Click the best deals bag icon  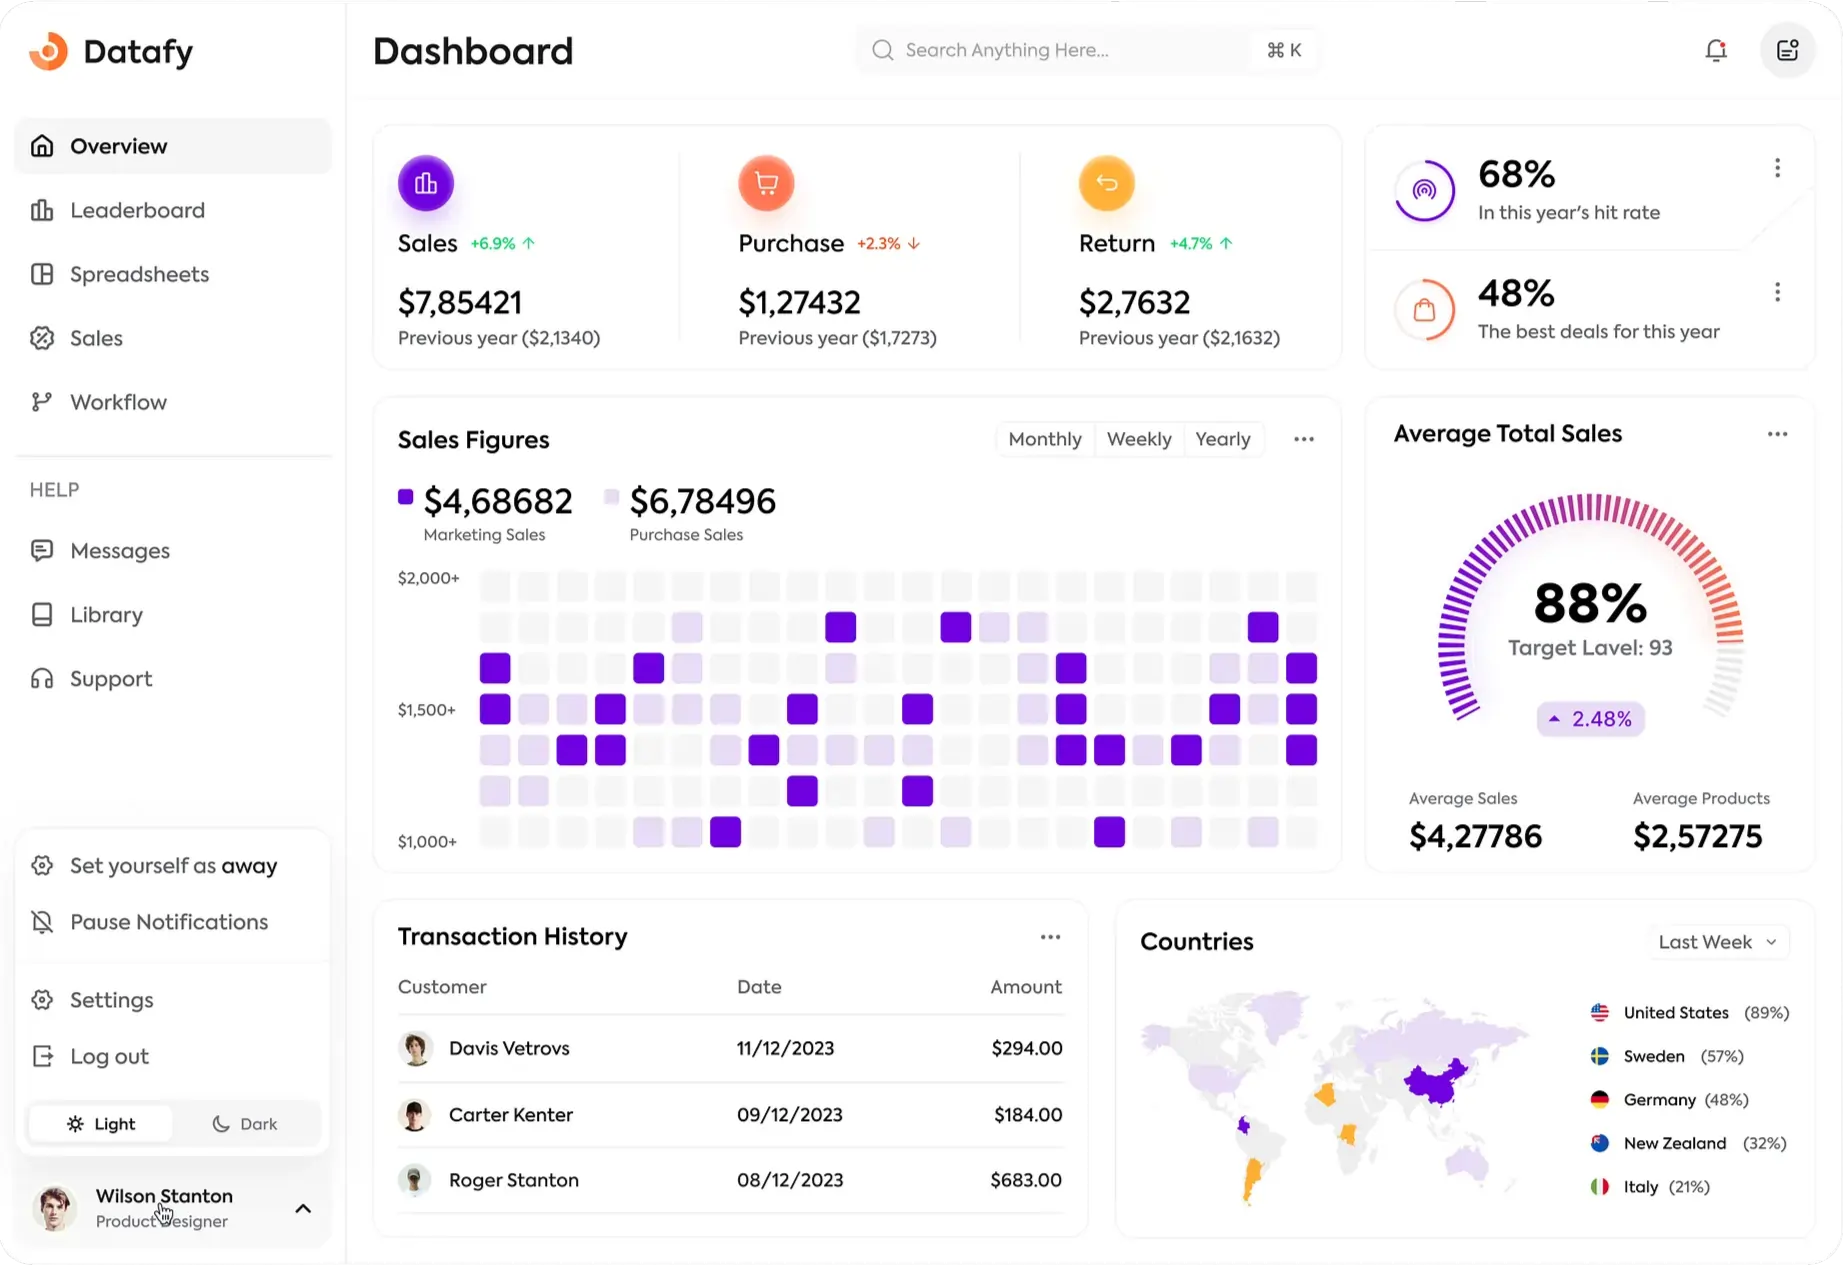tap(1424, 310)
